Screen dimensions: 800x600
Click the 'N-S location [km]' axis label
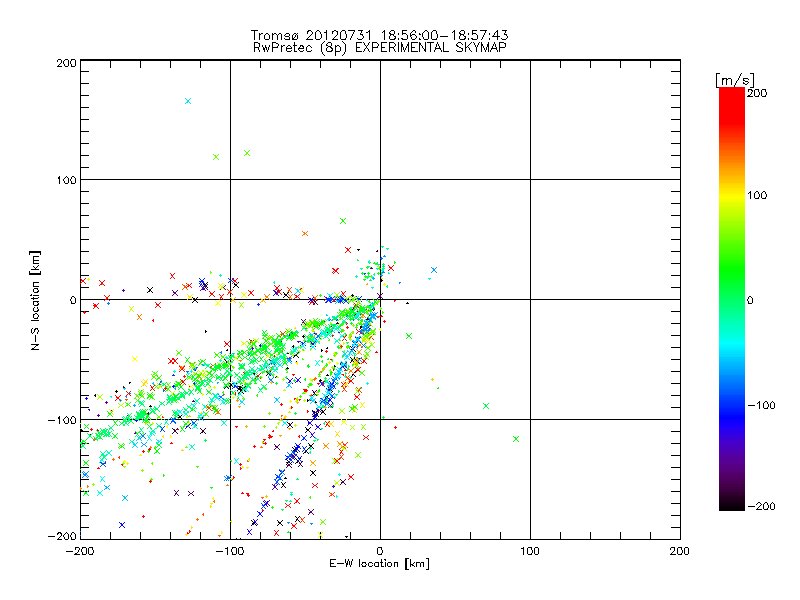(35, 300)
